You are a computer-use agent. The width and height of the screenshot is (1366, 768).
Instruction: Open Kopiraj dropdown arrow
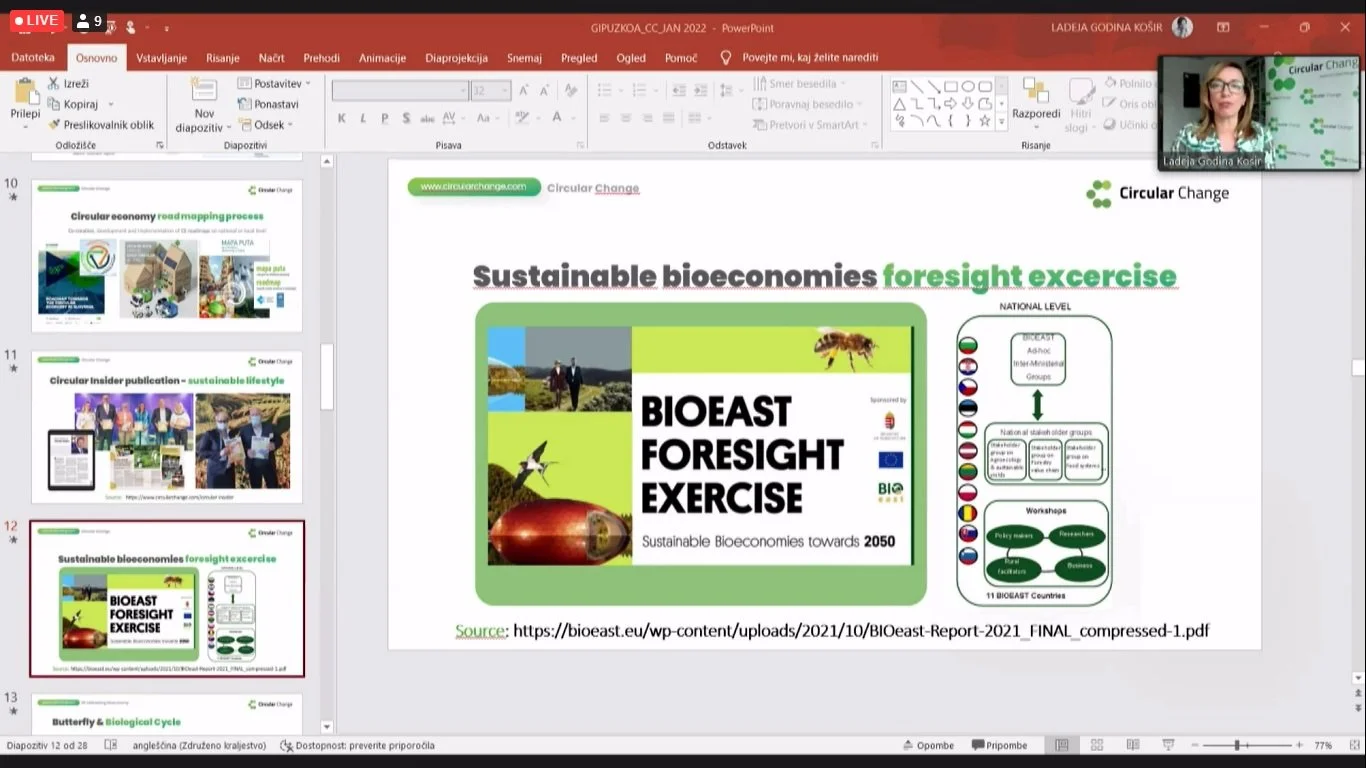click(111, 104)
